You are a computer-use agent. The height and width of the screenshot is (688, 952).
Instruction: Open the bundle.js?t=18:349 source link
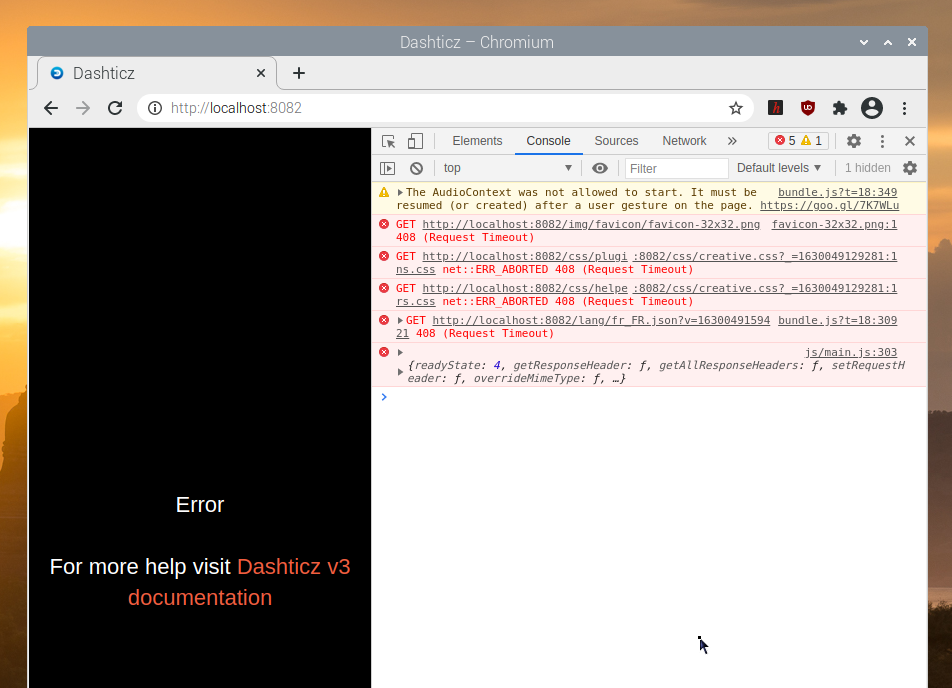click(x=837, y=192)
